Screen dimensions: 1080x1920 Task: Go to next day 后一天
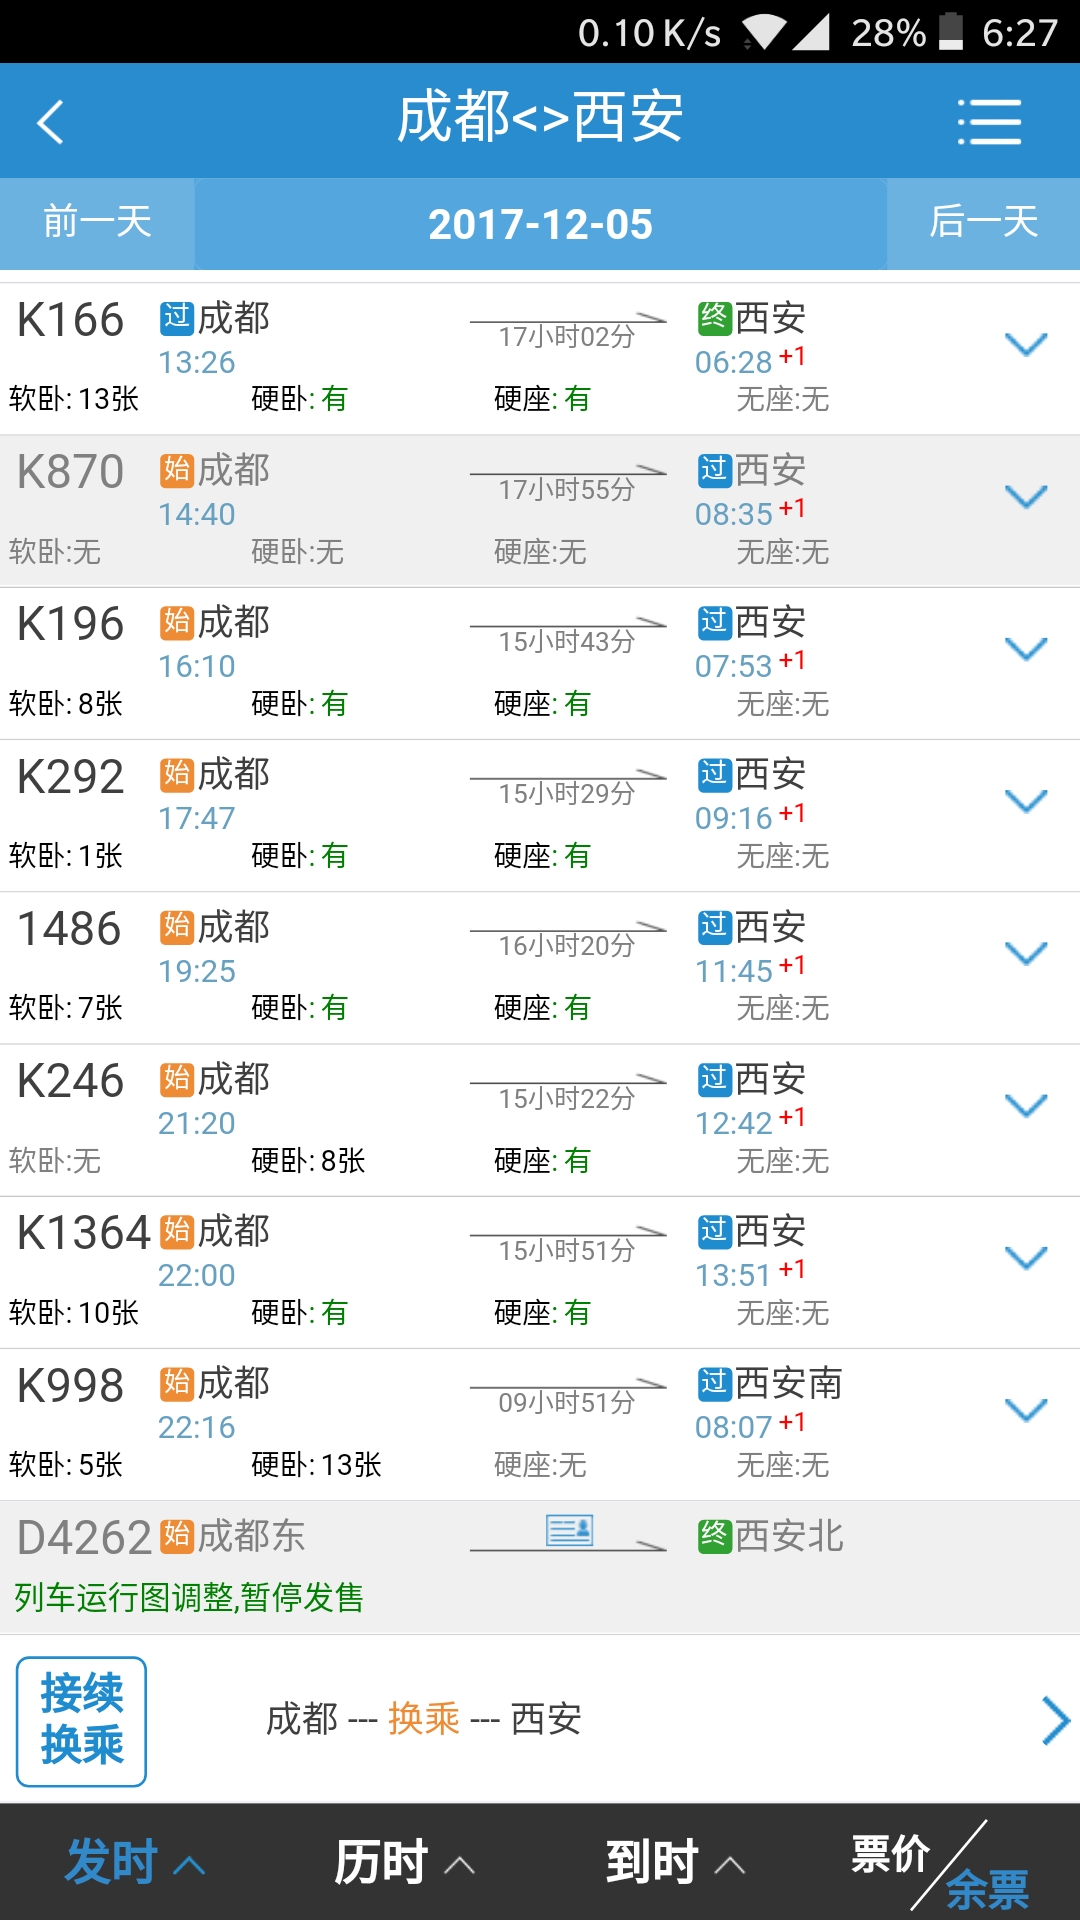point(984,222)
